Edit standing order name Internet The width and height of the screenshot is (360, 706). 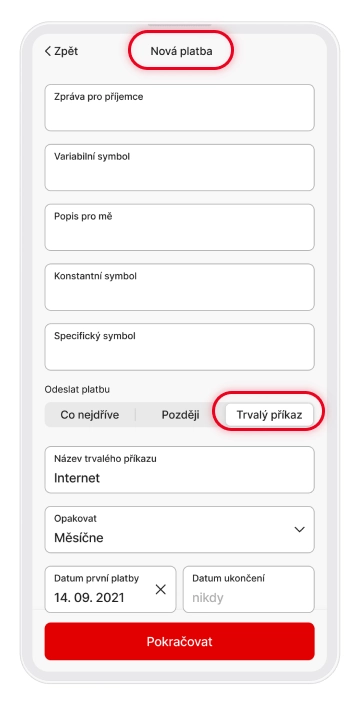coord(180,470)
